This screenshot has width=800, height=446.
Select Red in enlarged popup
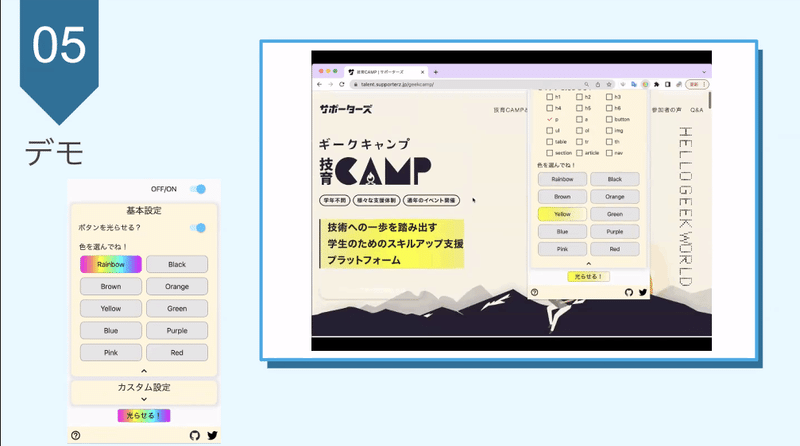point(177,353)
